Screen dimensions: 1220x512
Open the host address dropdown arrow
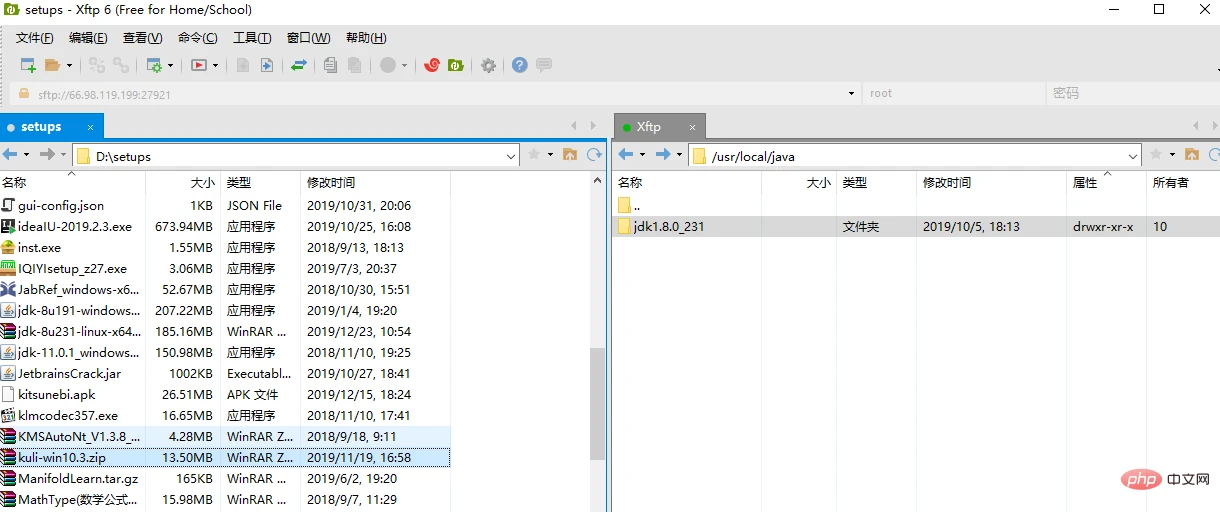tap(851, 94)
